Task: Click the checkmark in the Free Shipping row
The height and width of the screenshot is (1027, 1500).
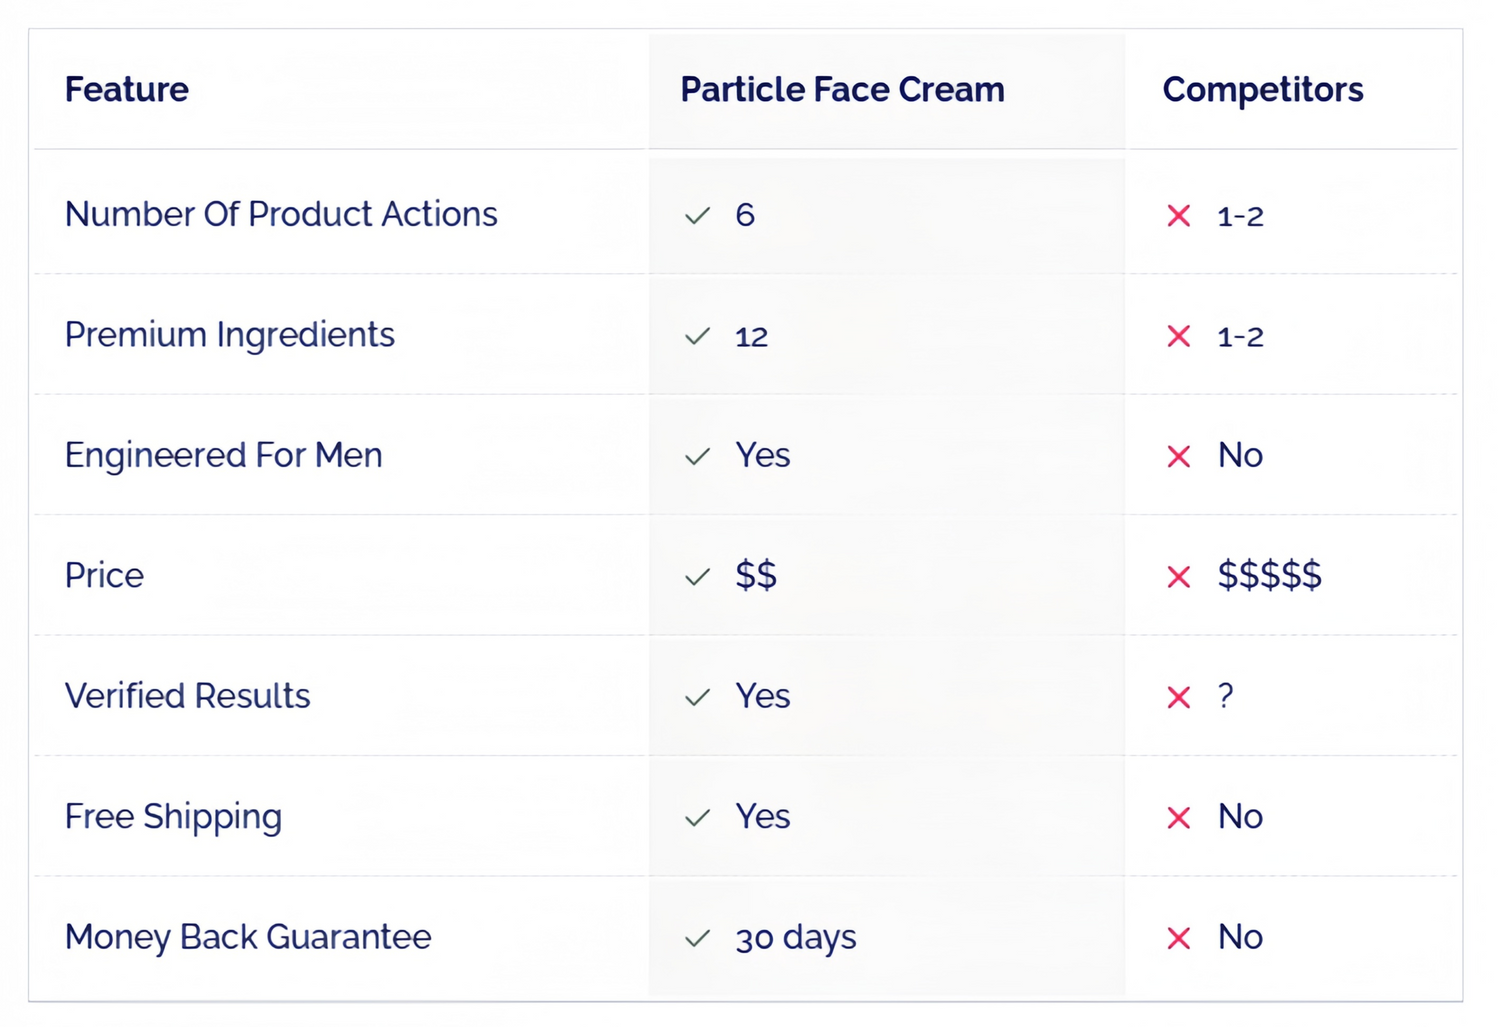Action: tap(697, 818)
